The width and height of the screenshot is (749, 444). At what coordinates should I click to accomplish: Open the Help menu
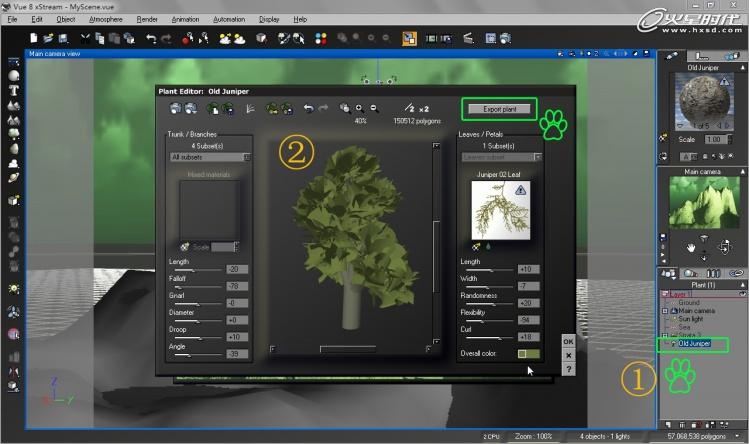point(300,19)
